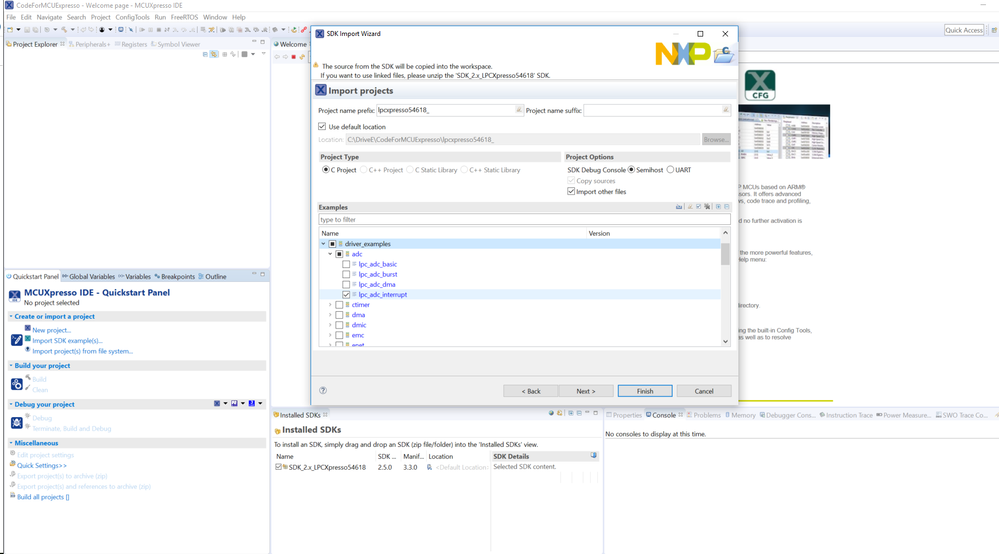Expand the dmic tree node
Image resolution: width=999 pixels, height=554 pixels.
330,325
